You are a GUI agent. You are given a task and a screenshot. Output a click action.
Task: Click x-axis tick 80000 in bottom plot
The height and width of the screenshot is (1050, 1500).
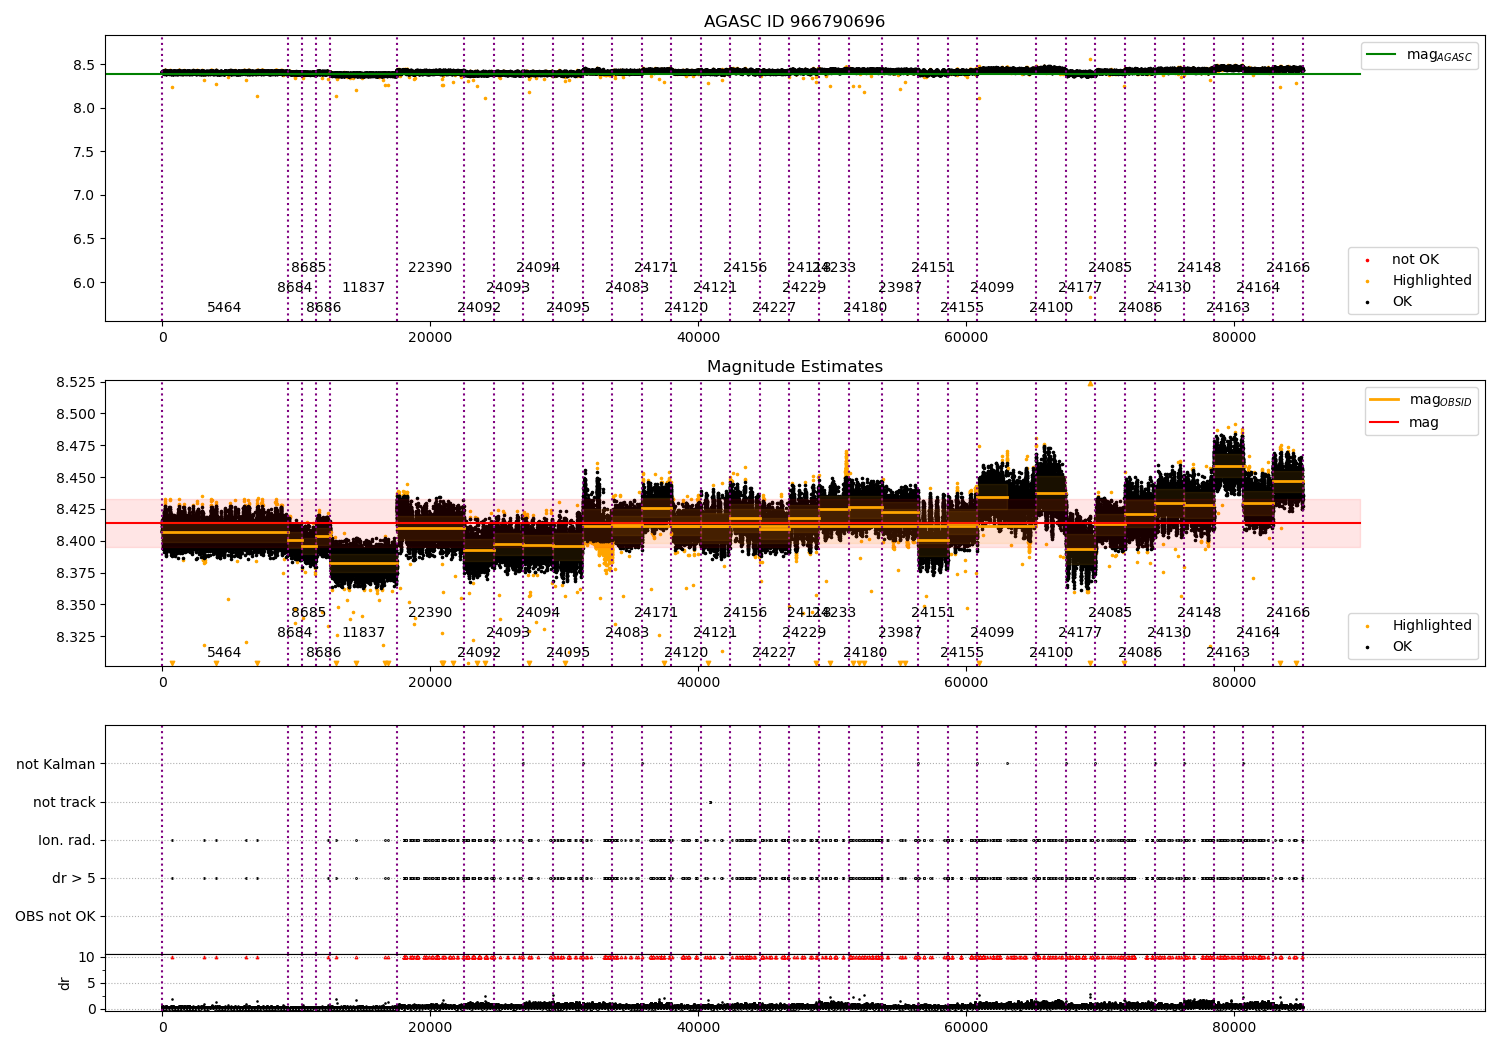pyautogui.click(x=1234, y=1027)
